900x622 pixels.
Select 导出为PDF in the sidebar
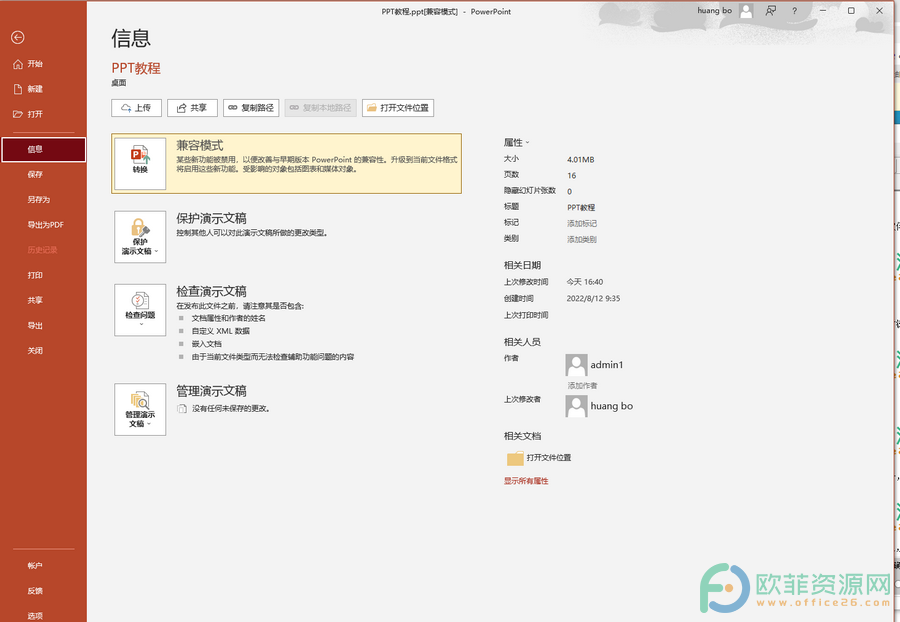43,225
